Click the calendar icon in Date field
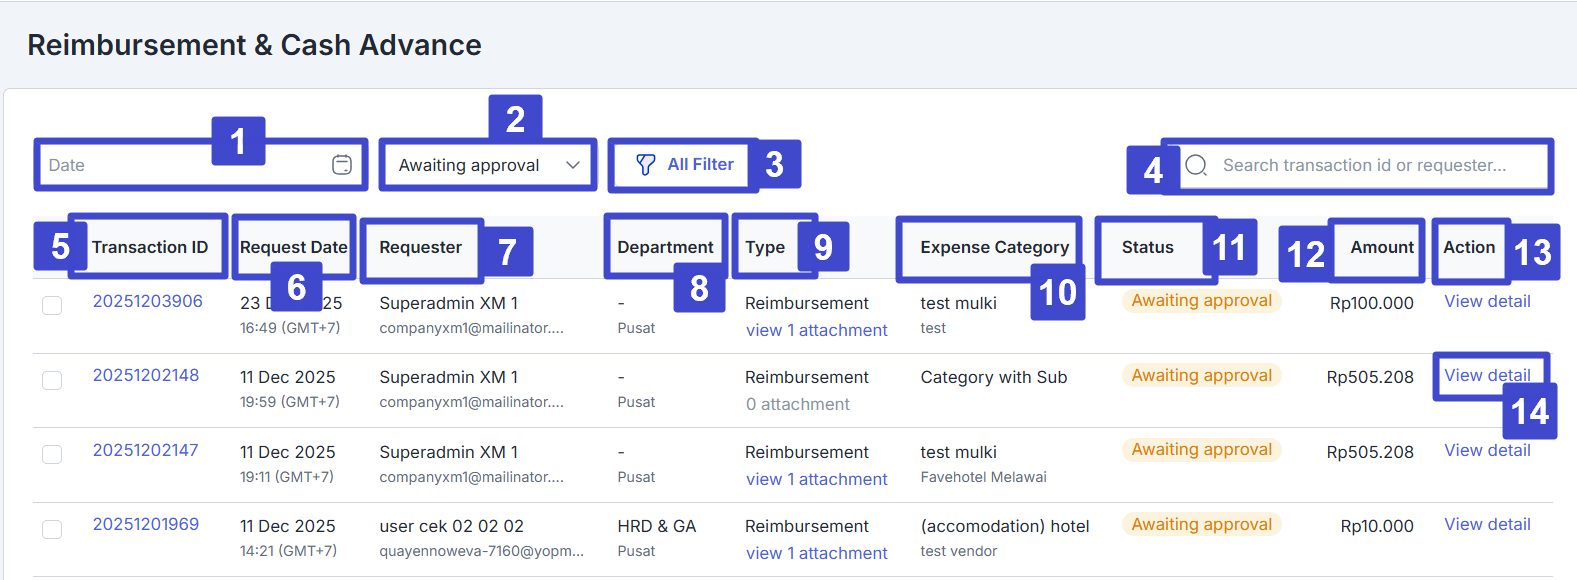The height and width of the screenshot is (580, 1577). 342,165
